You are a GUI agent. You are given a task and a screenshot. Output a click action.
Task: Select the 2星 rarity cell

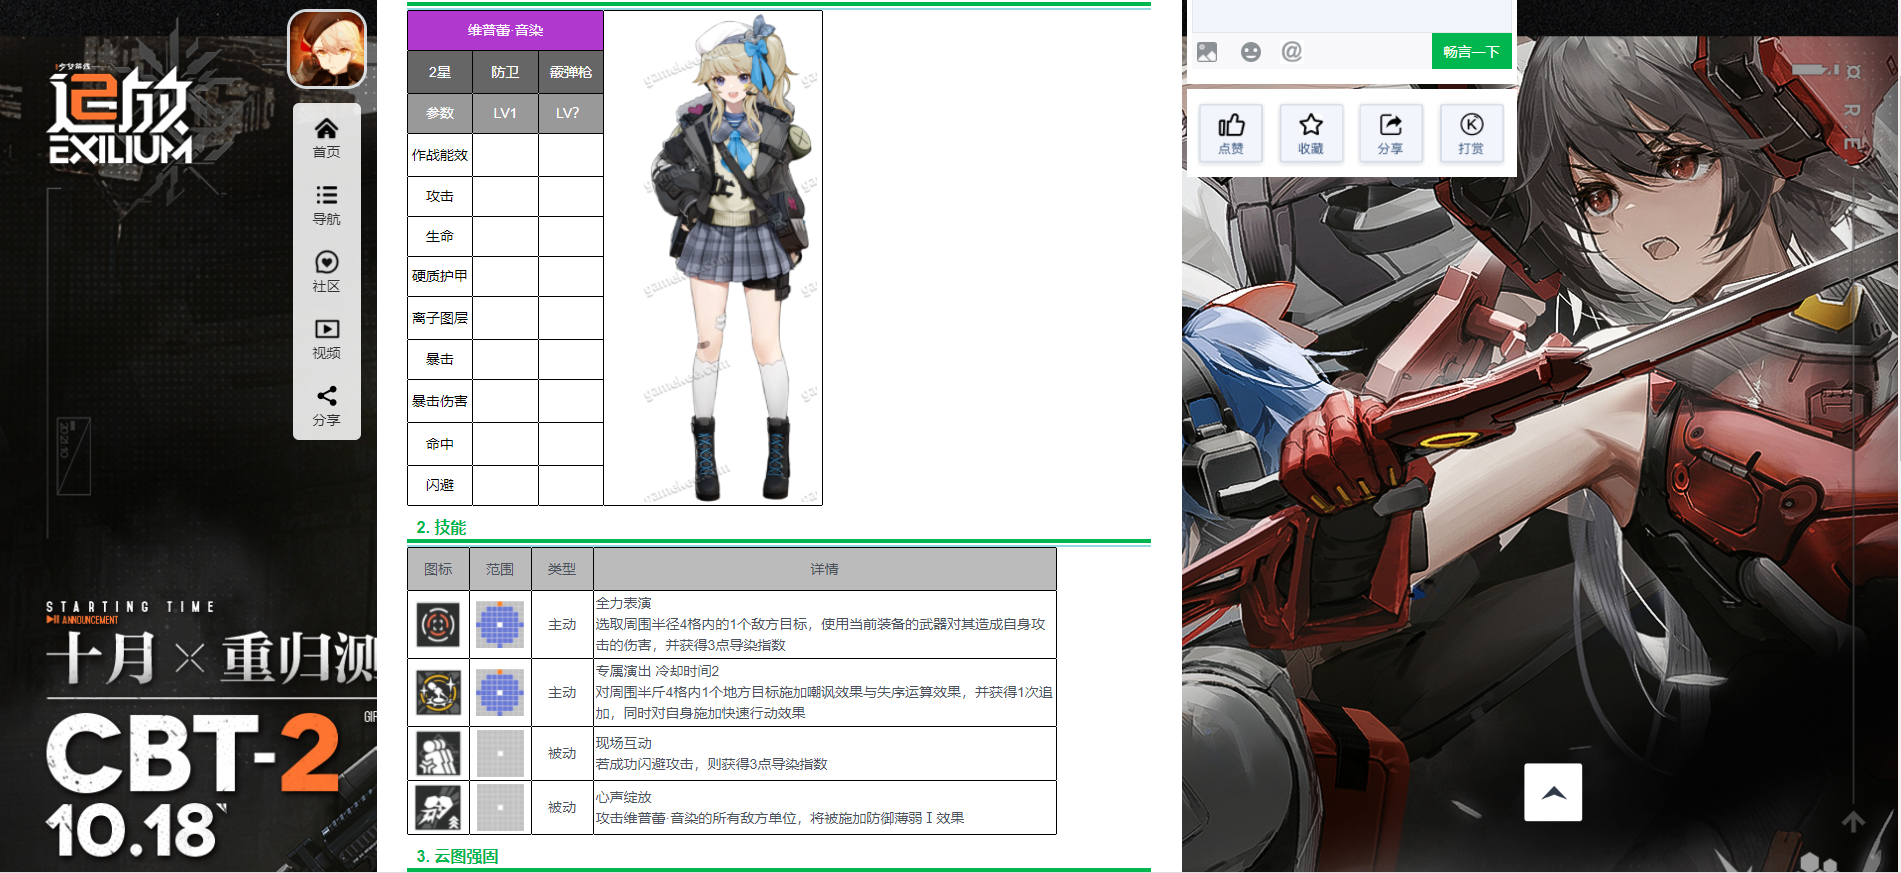point(440,72)
